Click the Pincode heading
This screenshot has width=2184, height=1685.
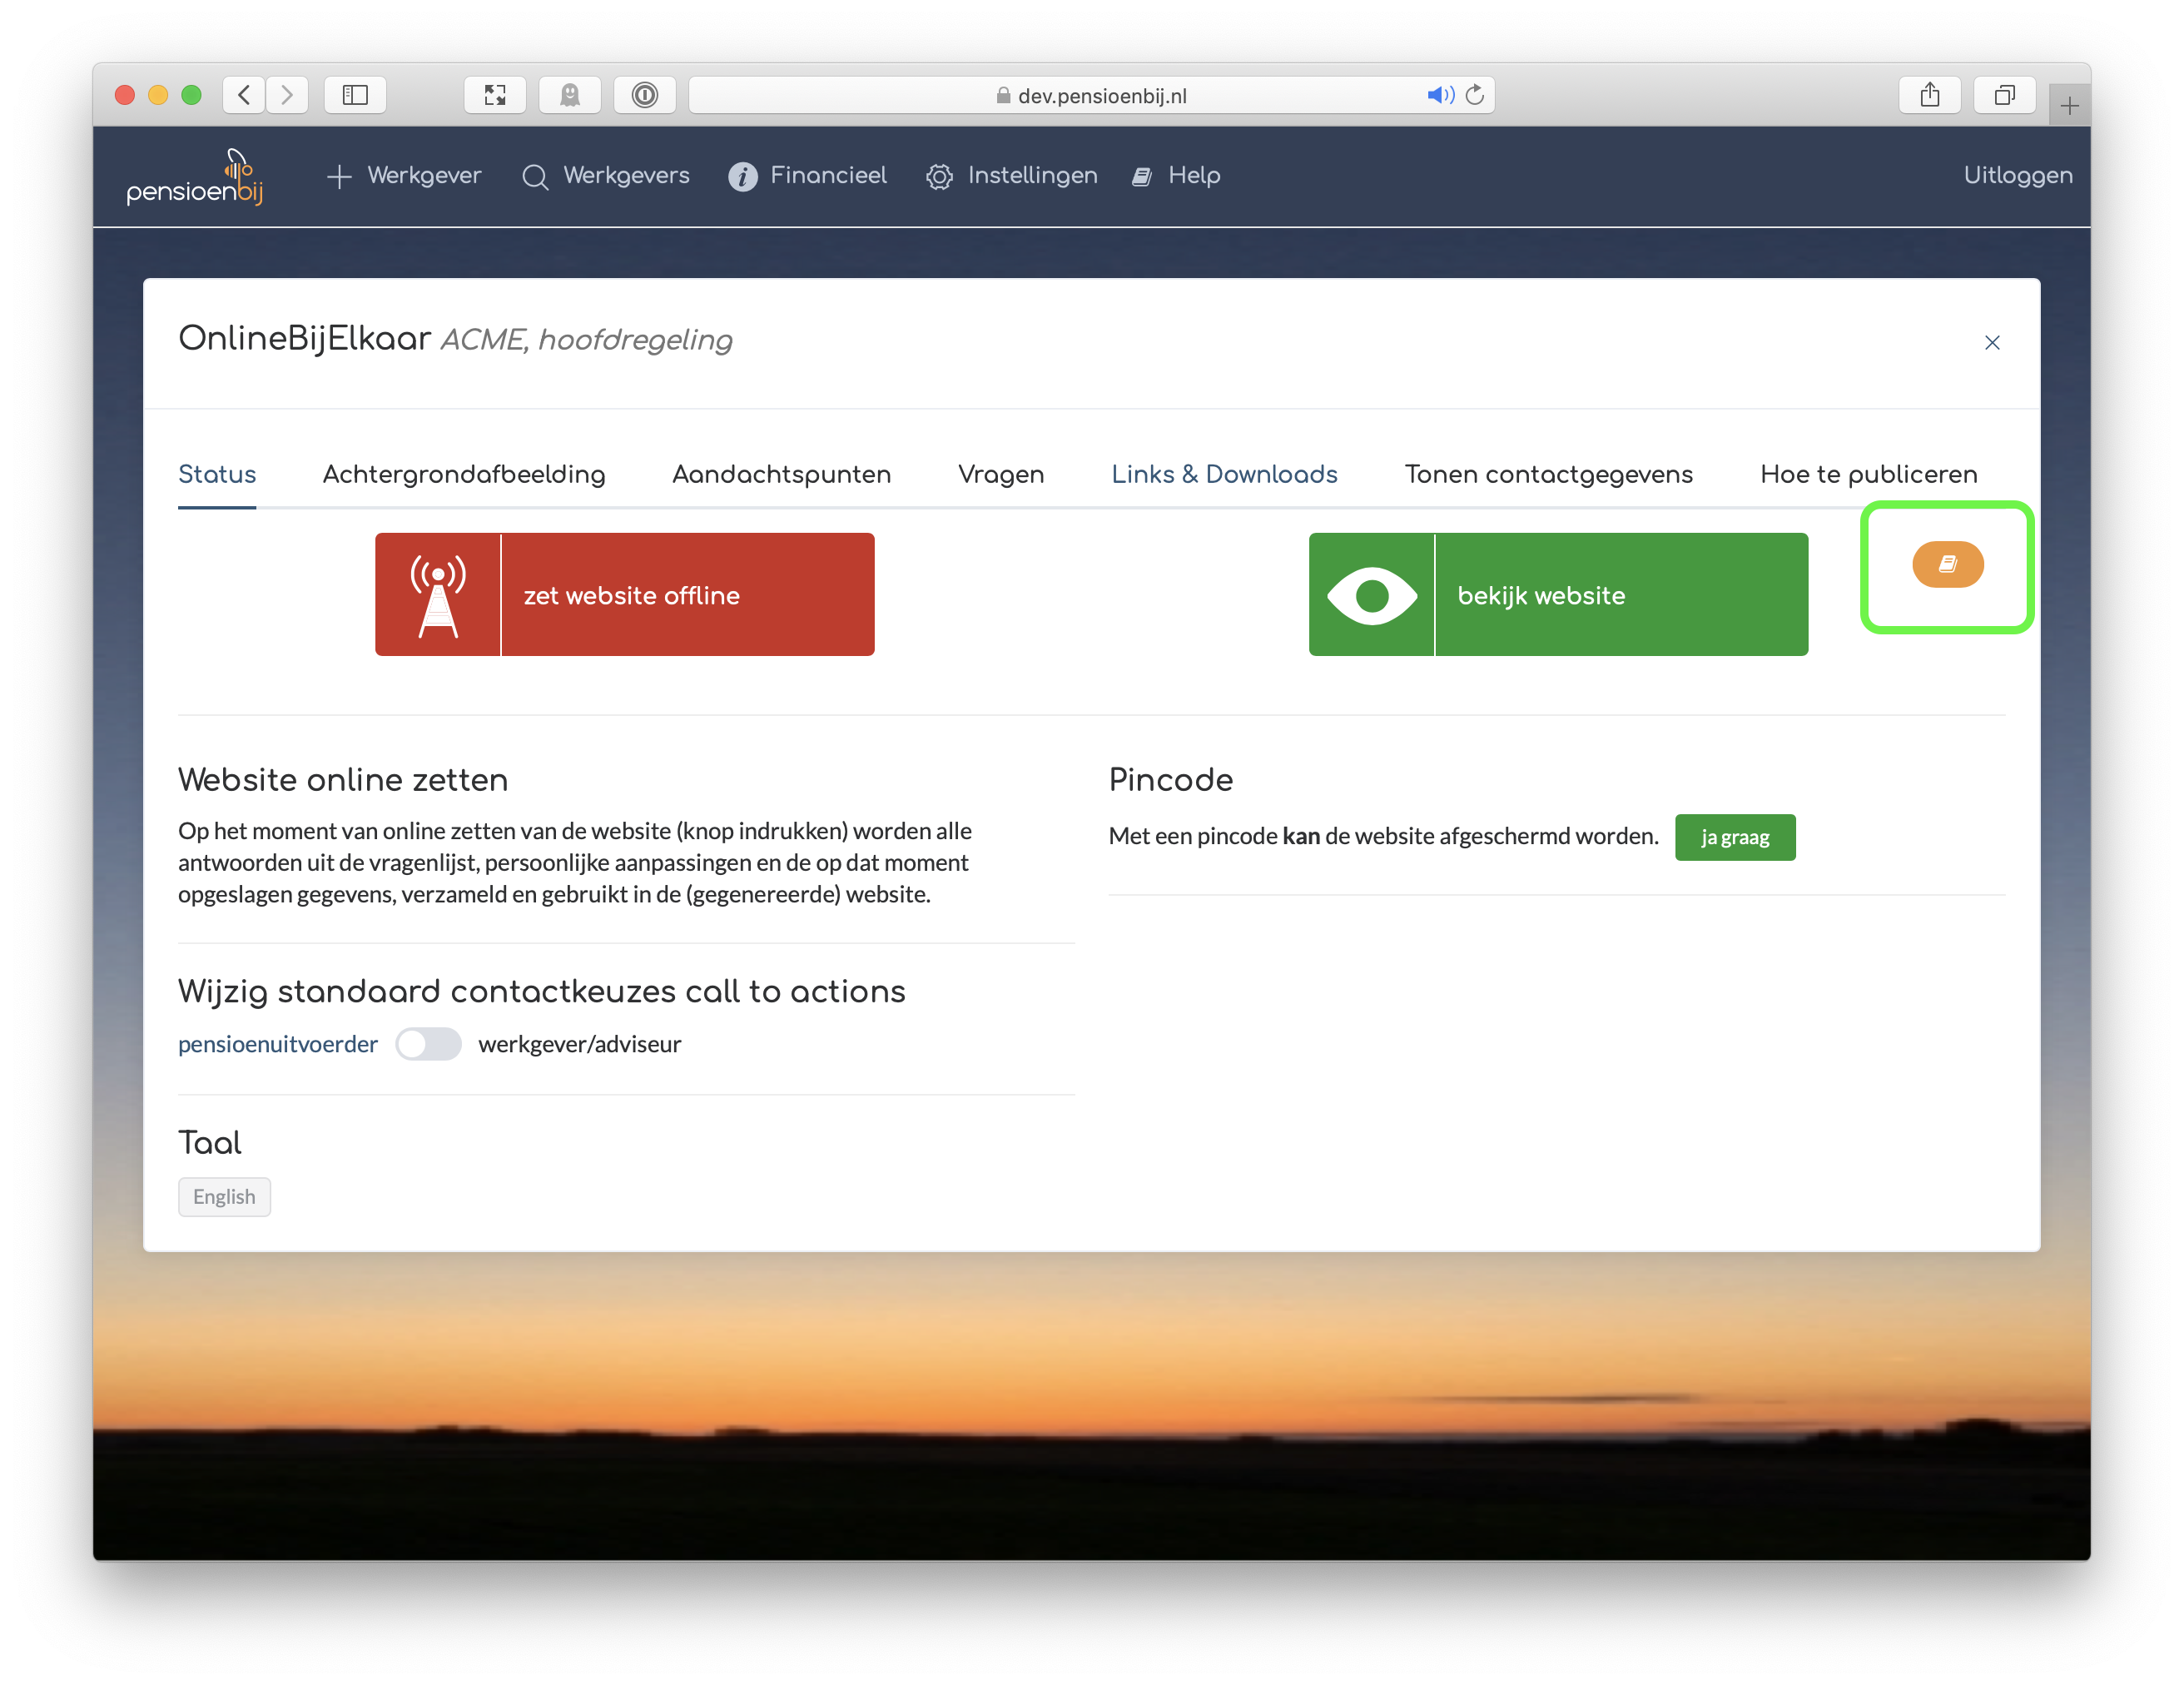(1170, 780)
